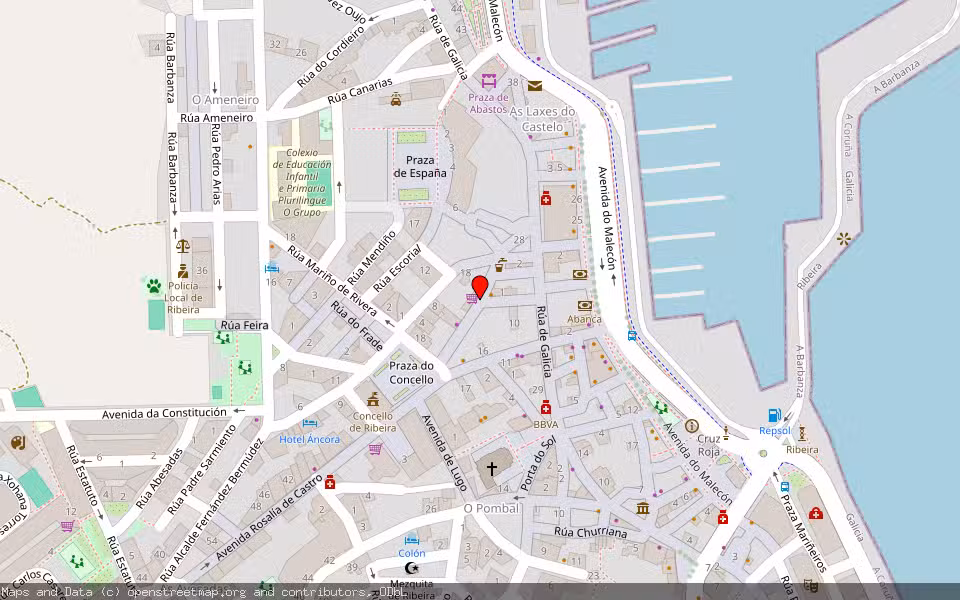Click the Colón label on the map
Screen dimensions: 960x600
click(412, 553)
